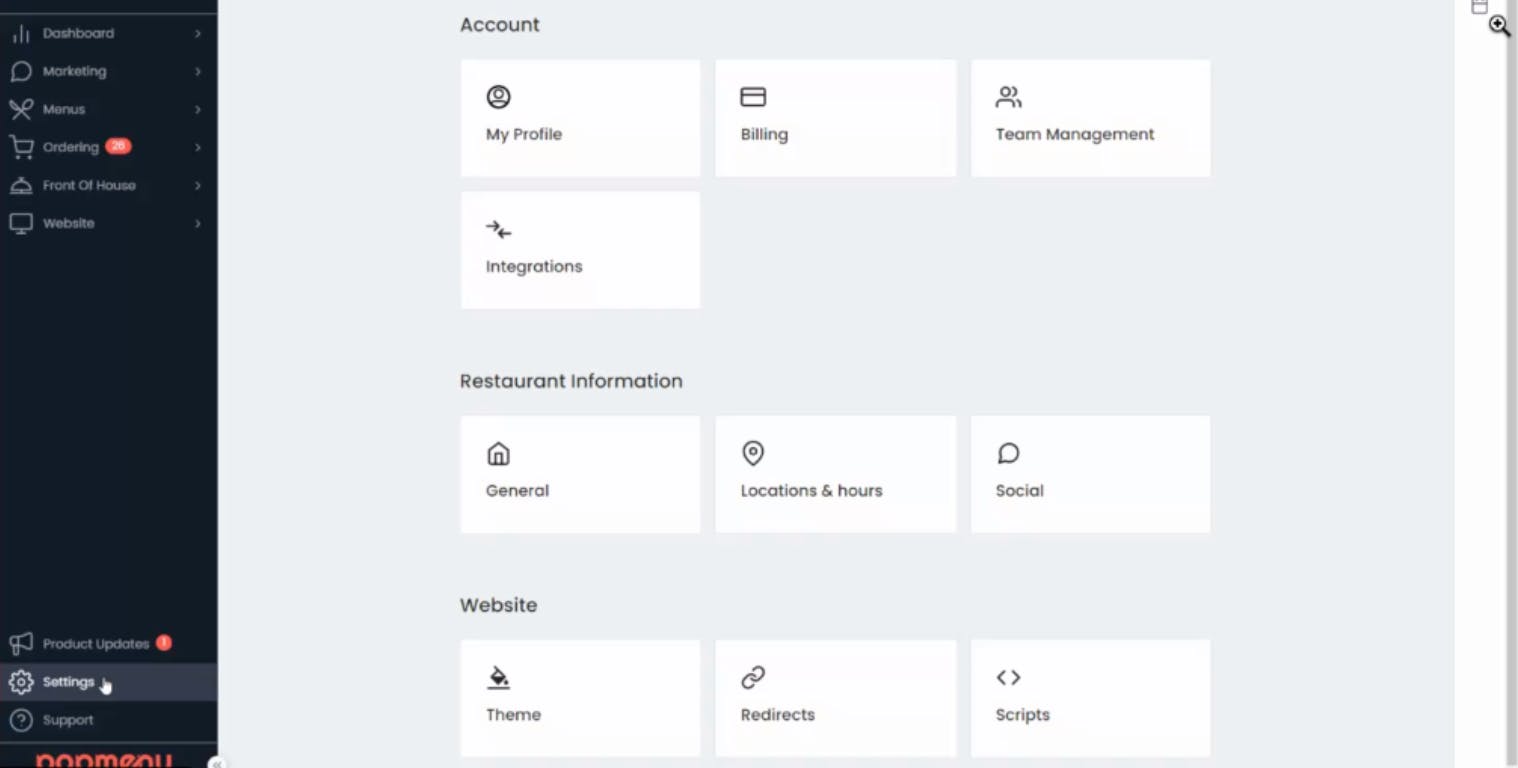This screenshot has height=768, width=1518.
Task: Collapse the sidebar with double-arrow button
Action: (x=216, y=763)
